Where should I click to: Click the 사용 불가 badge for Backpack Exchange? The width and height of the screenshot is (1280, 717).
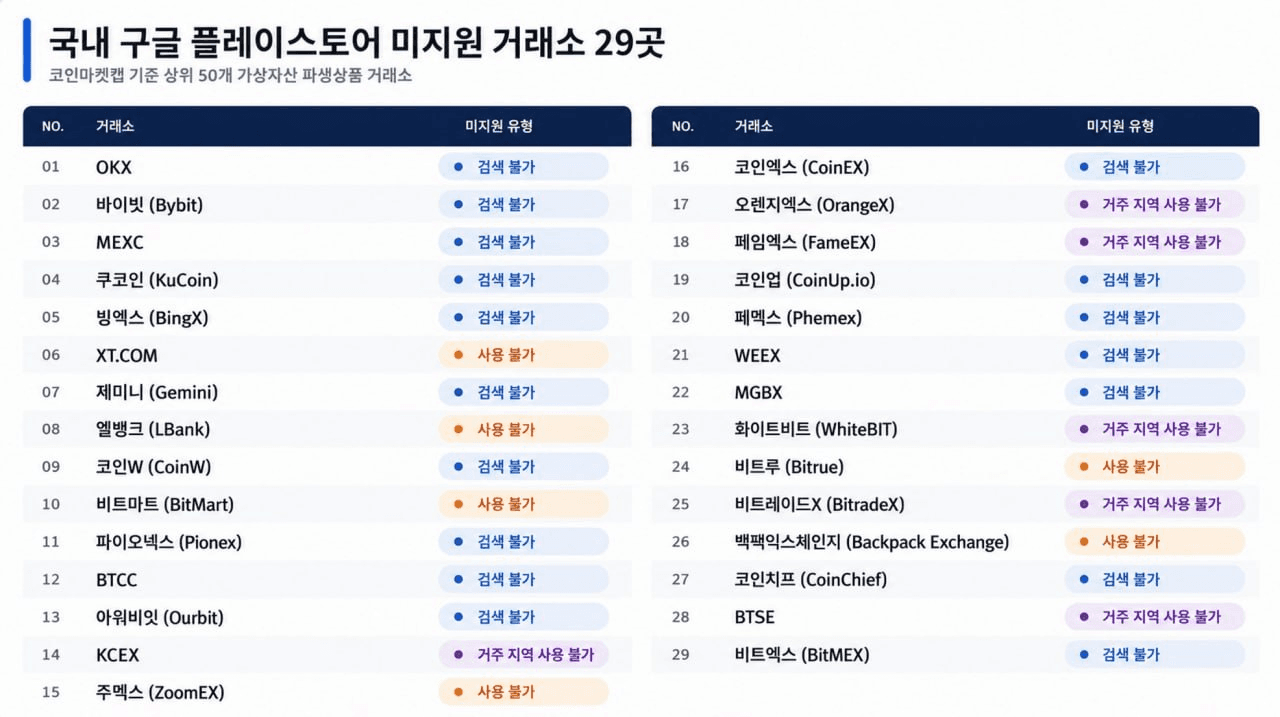click(x=1154, y=542)
